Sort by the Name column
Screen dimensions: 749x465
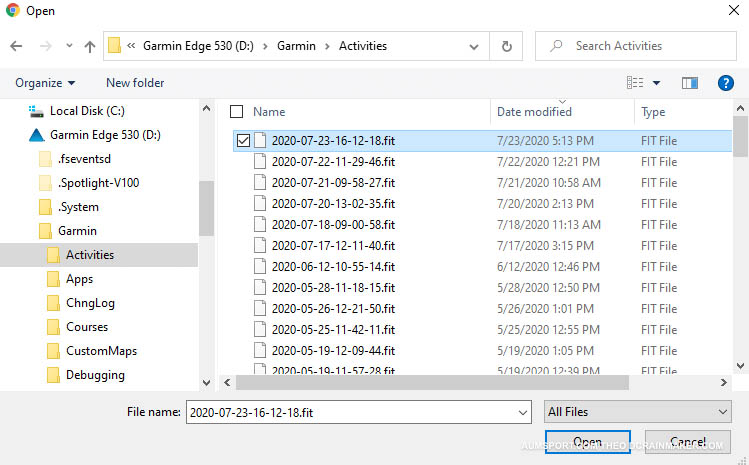(269, 112)
